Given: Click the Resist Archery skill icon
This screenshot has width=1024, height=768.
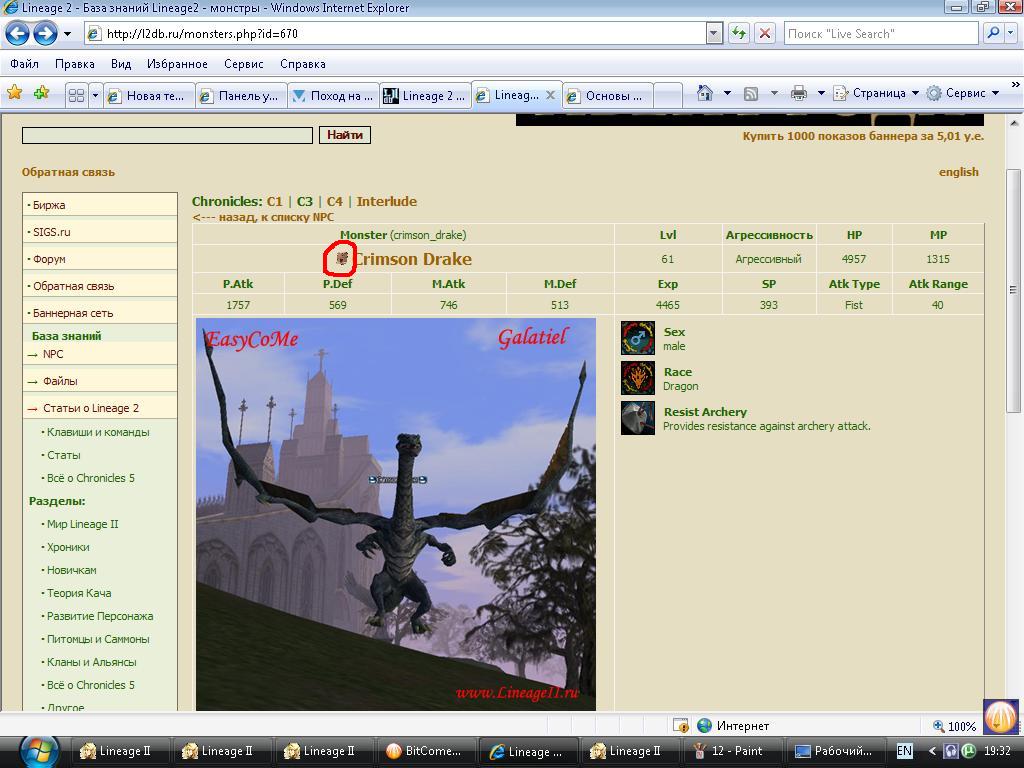Looking at the screenshot, I should click(x=637, y=418).
